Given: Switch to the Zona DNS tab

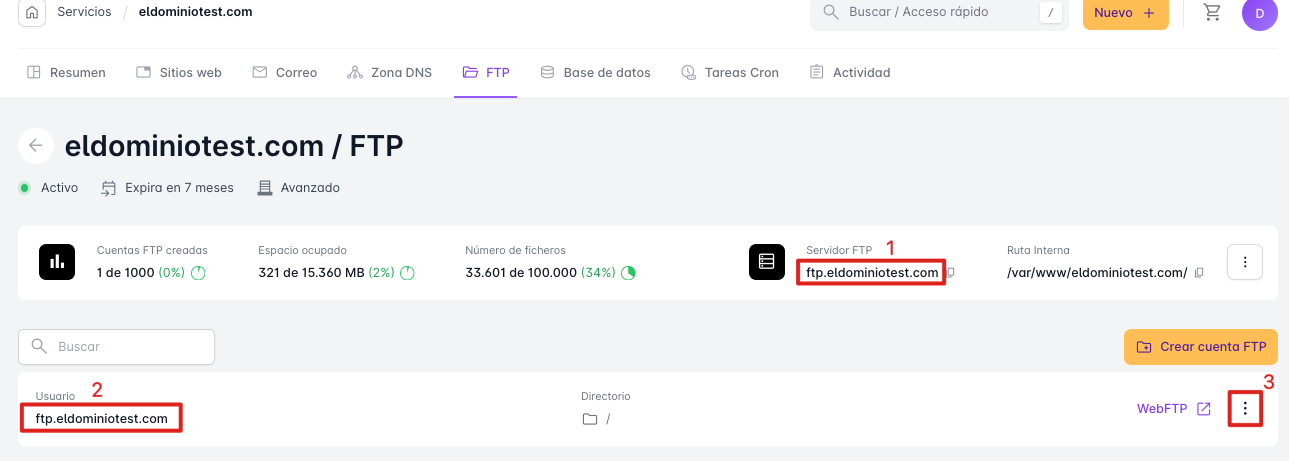Looking at the screenshot, I should [389, 72].
